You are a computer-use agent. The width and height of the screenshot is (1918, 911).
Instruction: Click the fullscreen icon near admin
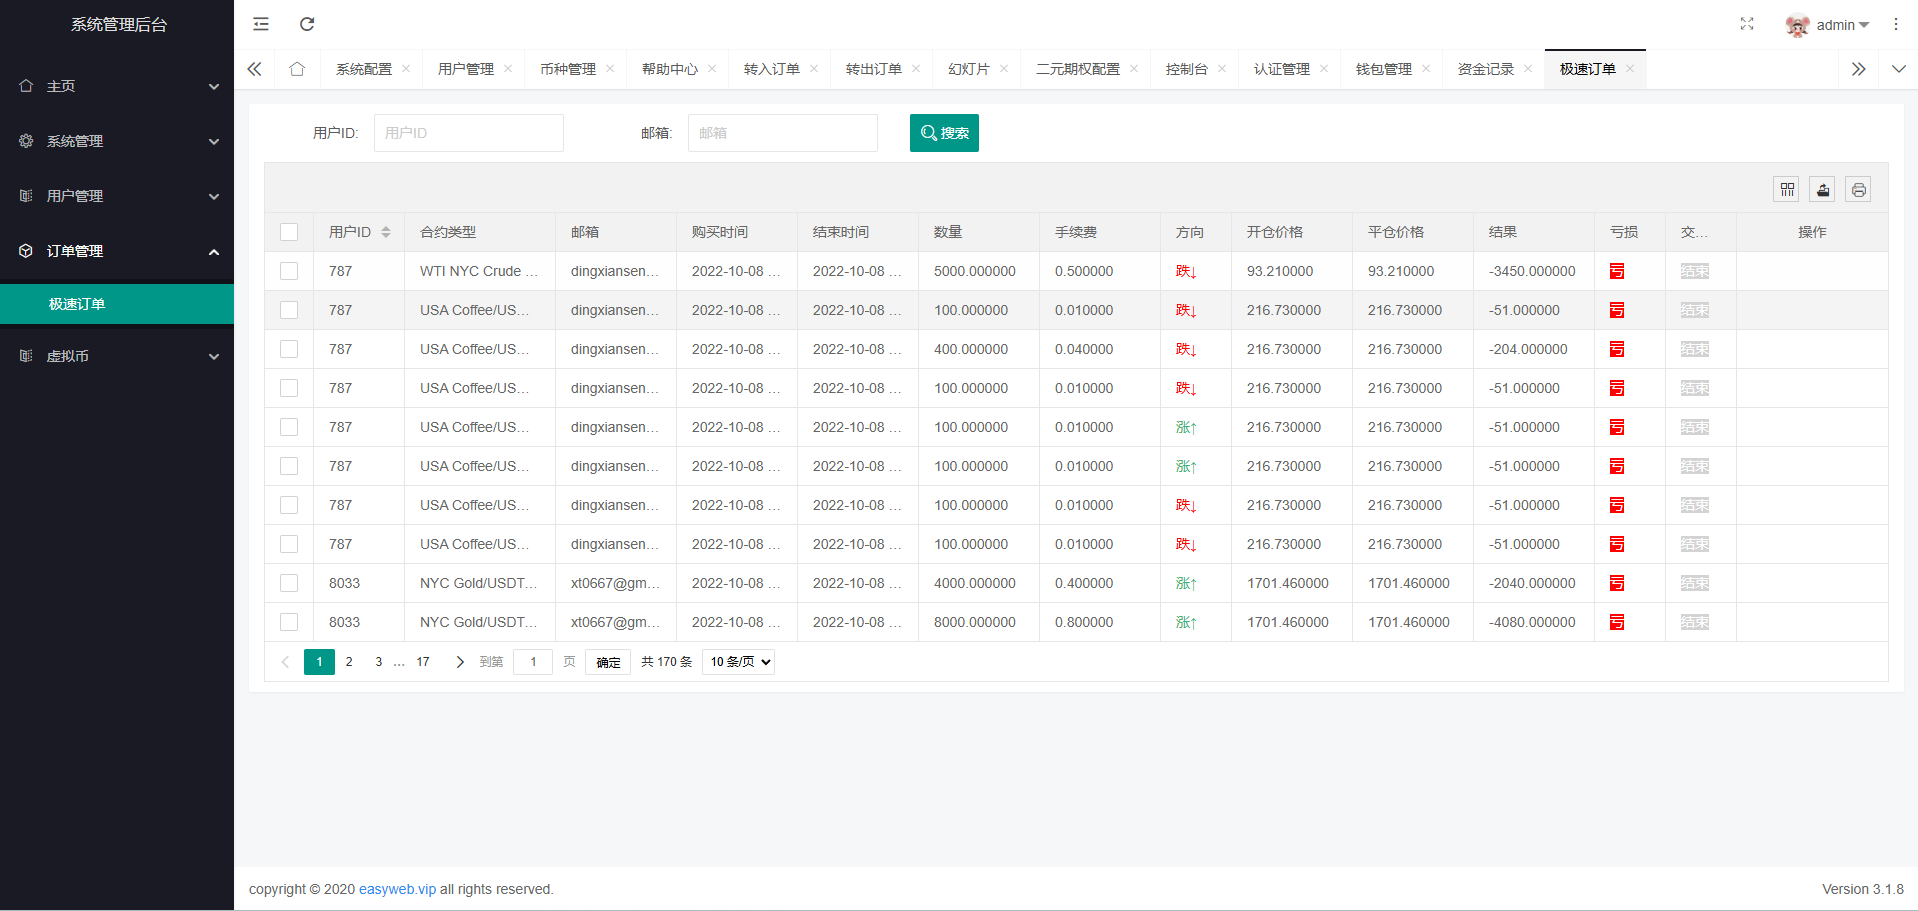pos(1746,24)
